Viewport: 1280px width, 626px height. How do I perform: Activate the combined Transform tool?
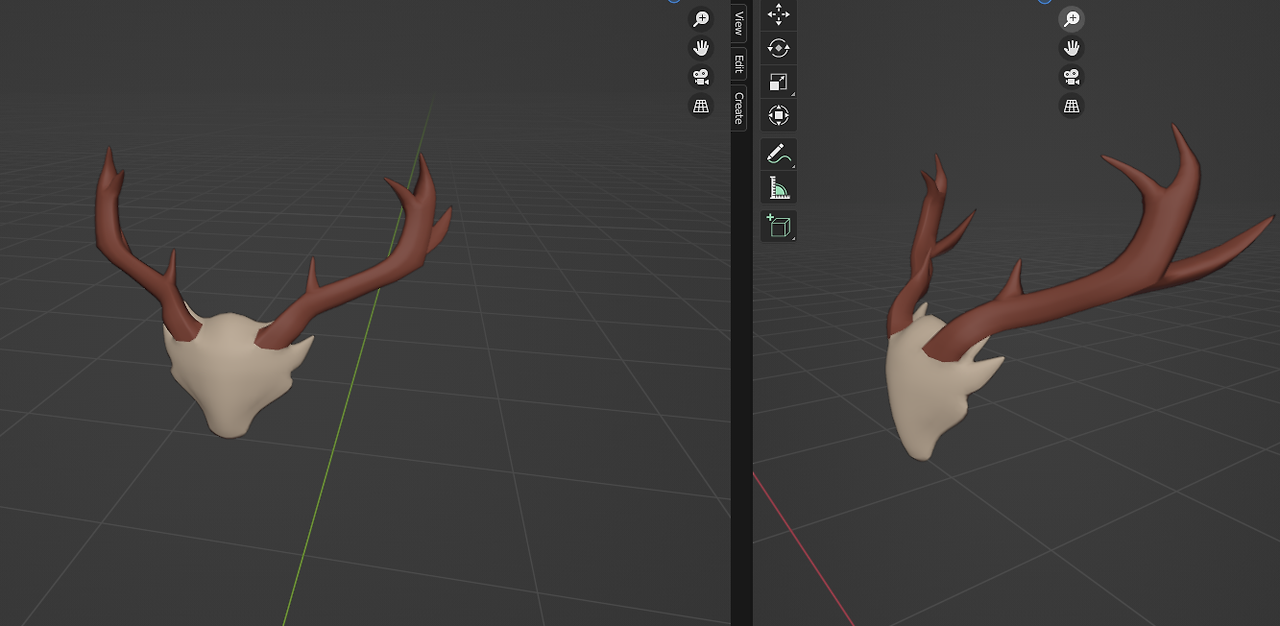pos(778,115)
